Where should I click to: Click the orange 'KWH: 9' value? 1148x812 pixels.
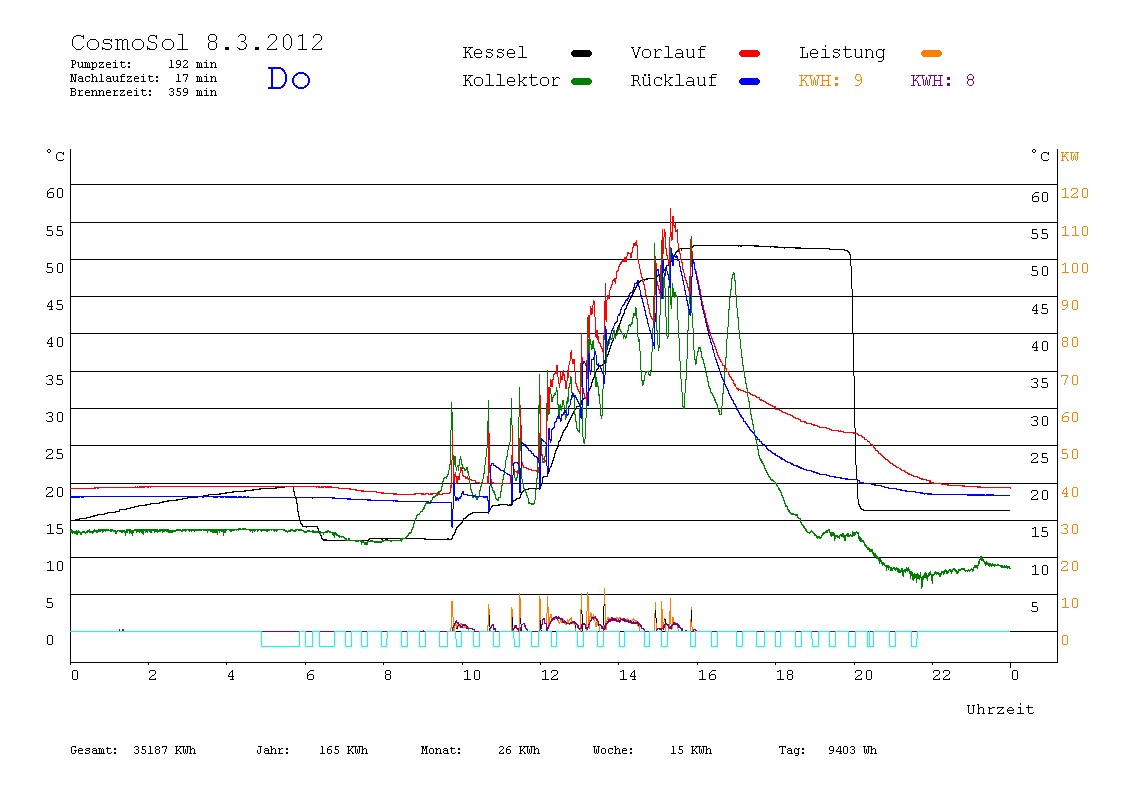(830, 81)
